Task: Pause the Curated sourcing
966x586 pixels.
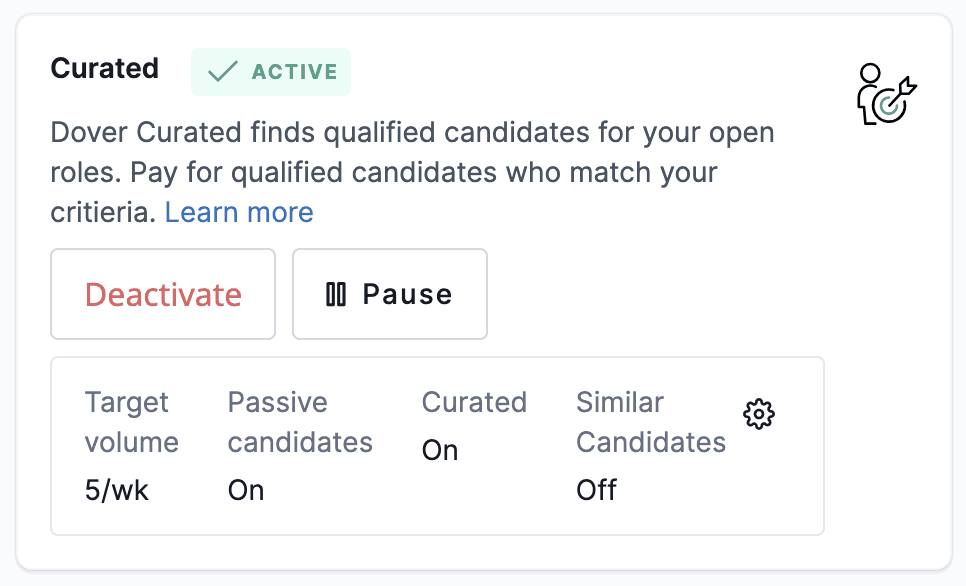Action: click(390, 294)
